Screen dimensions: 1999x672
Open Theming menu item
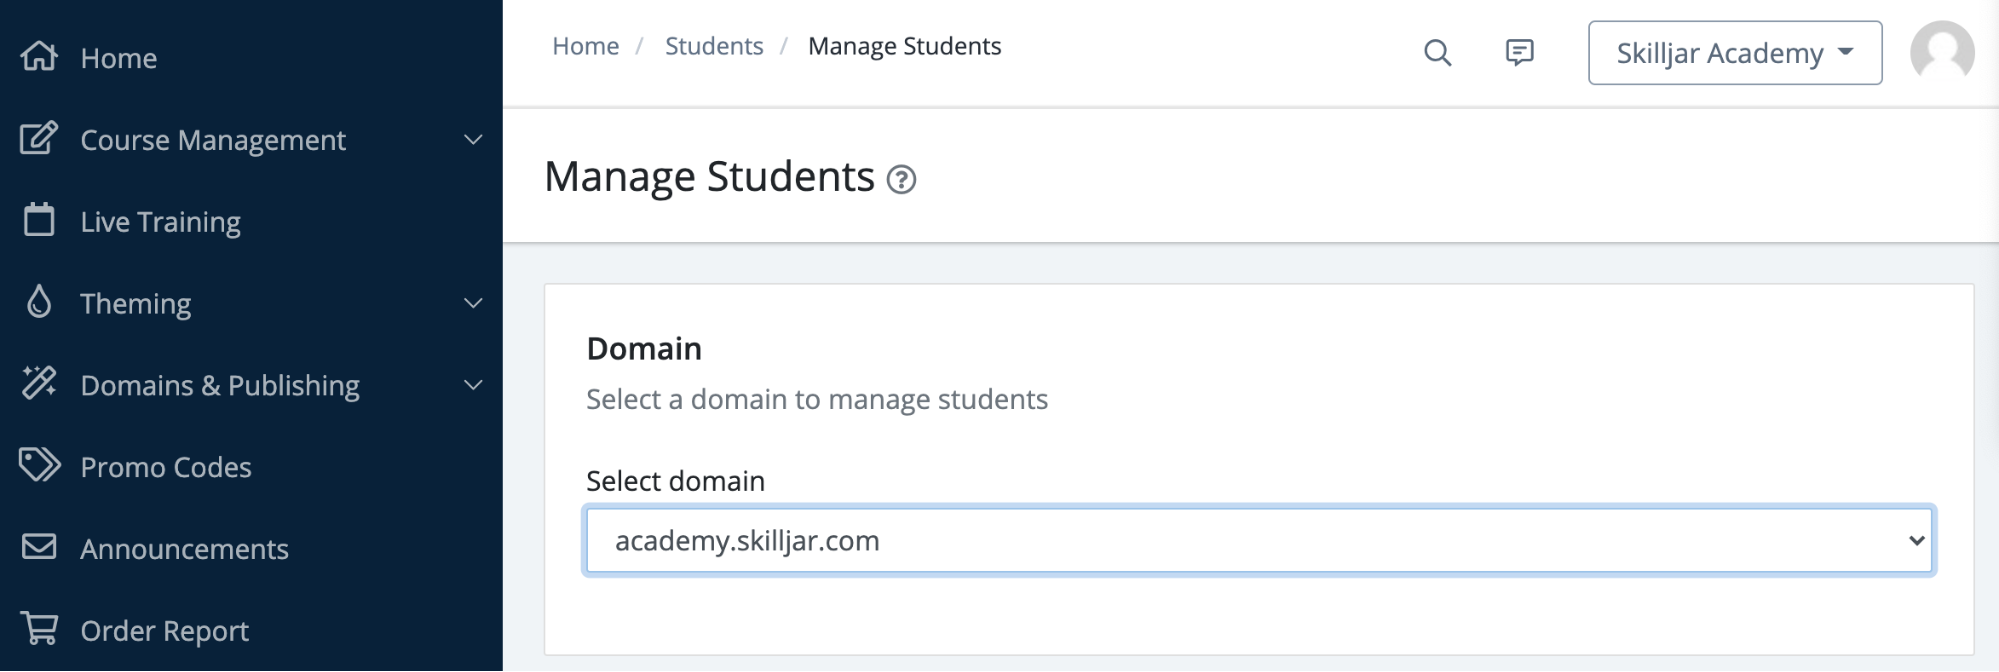(135, 304)
